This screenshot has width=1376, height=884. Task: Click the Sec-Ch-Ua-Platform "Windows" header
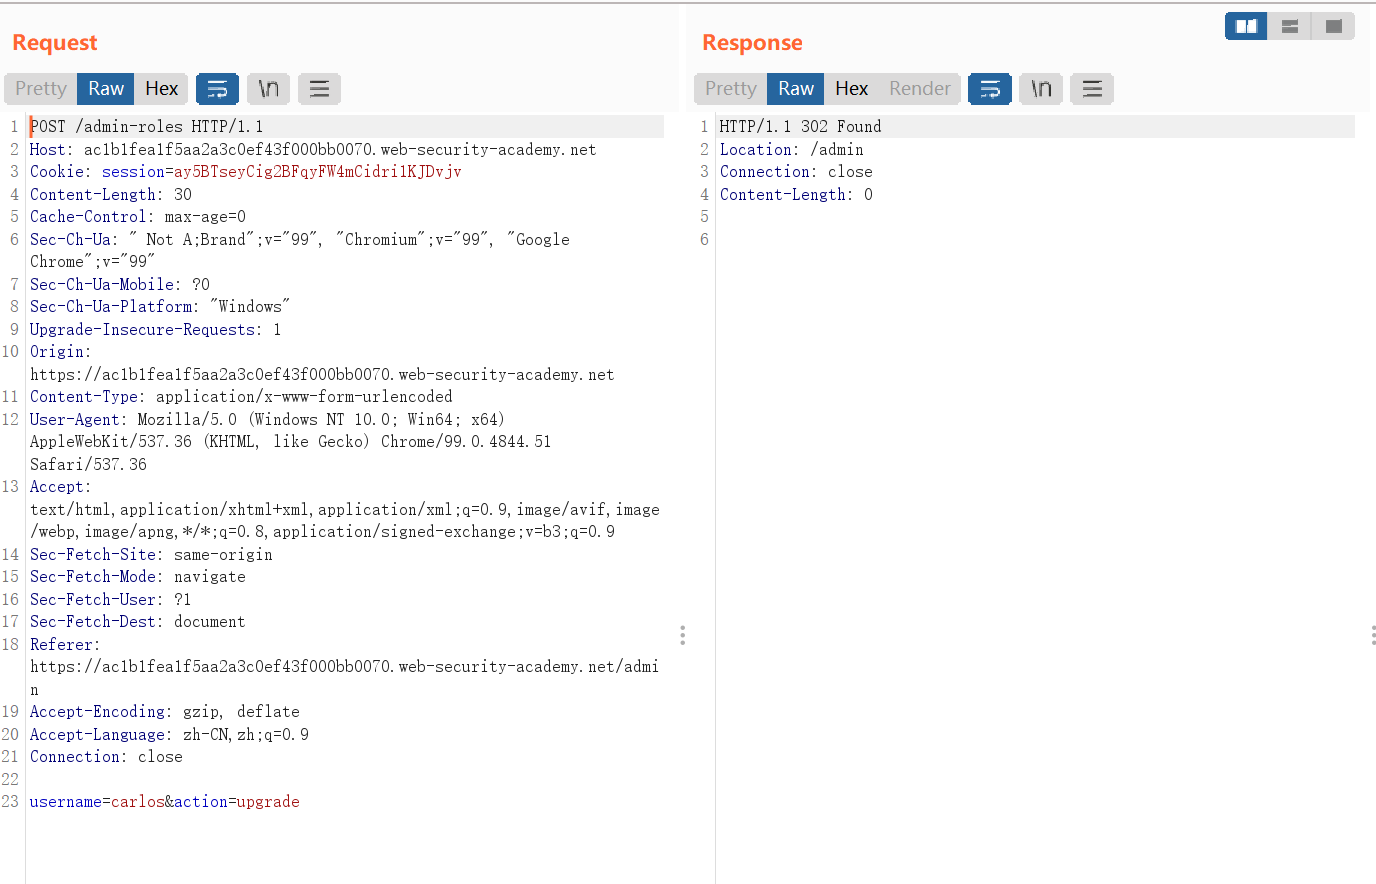(x=160, y=307)
